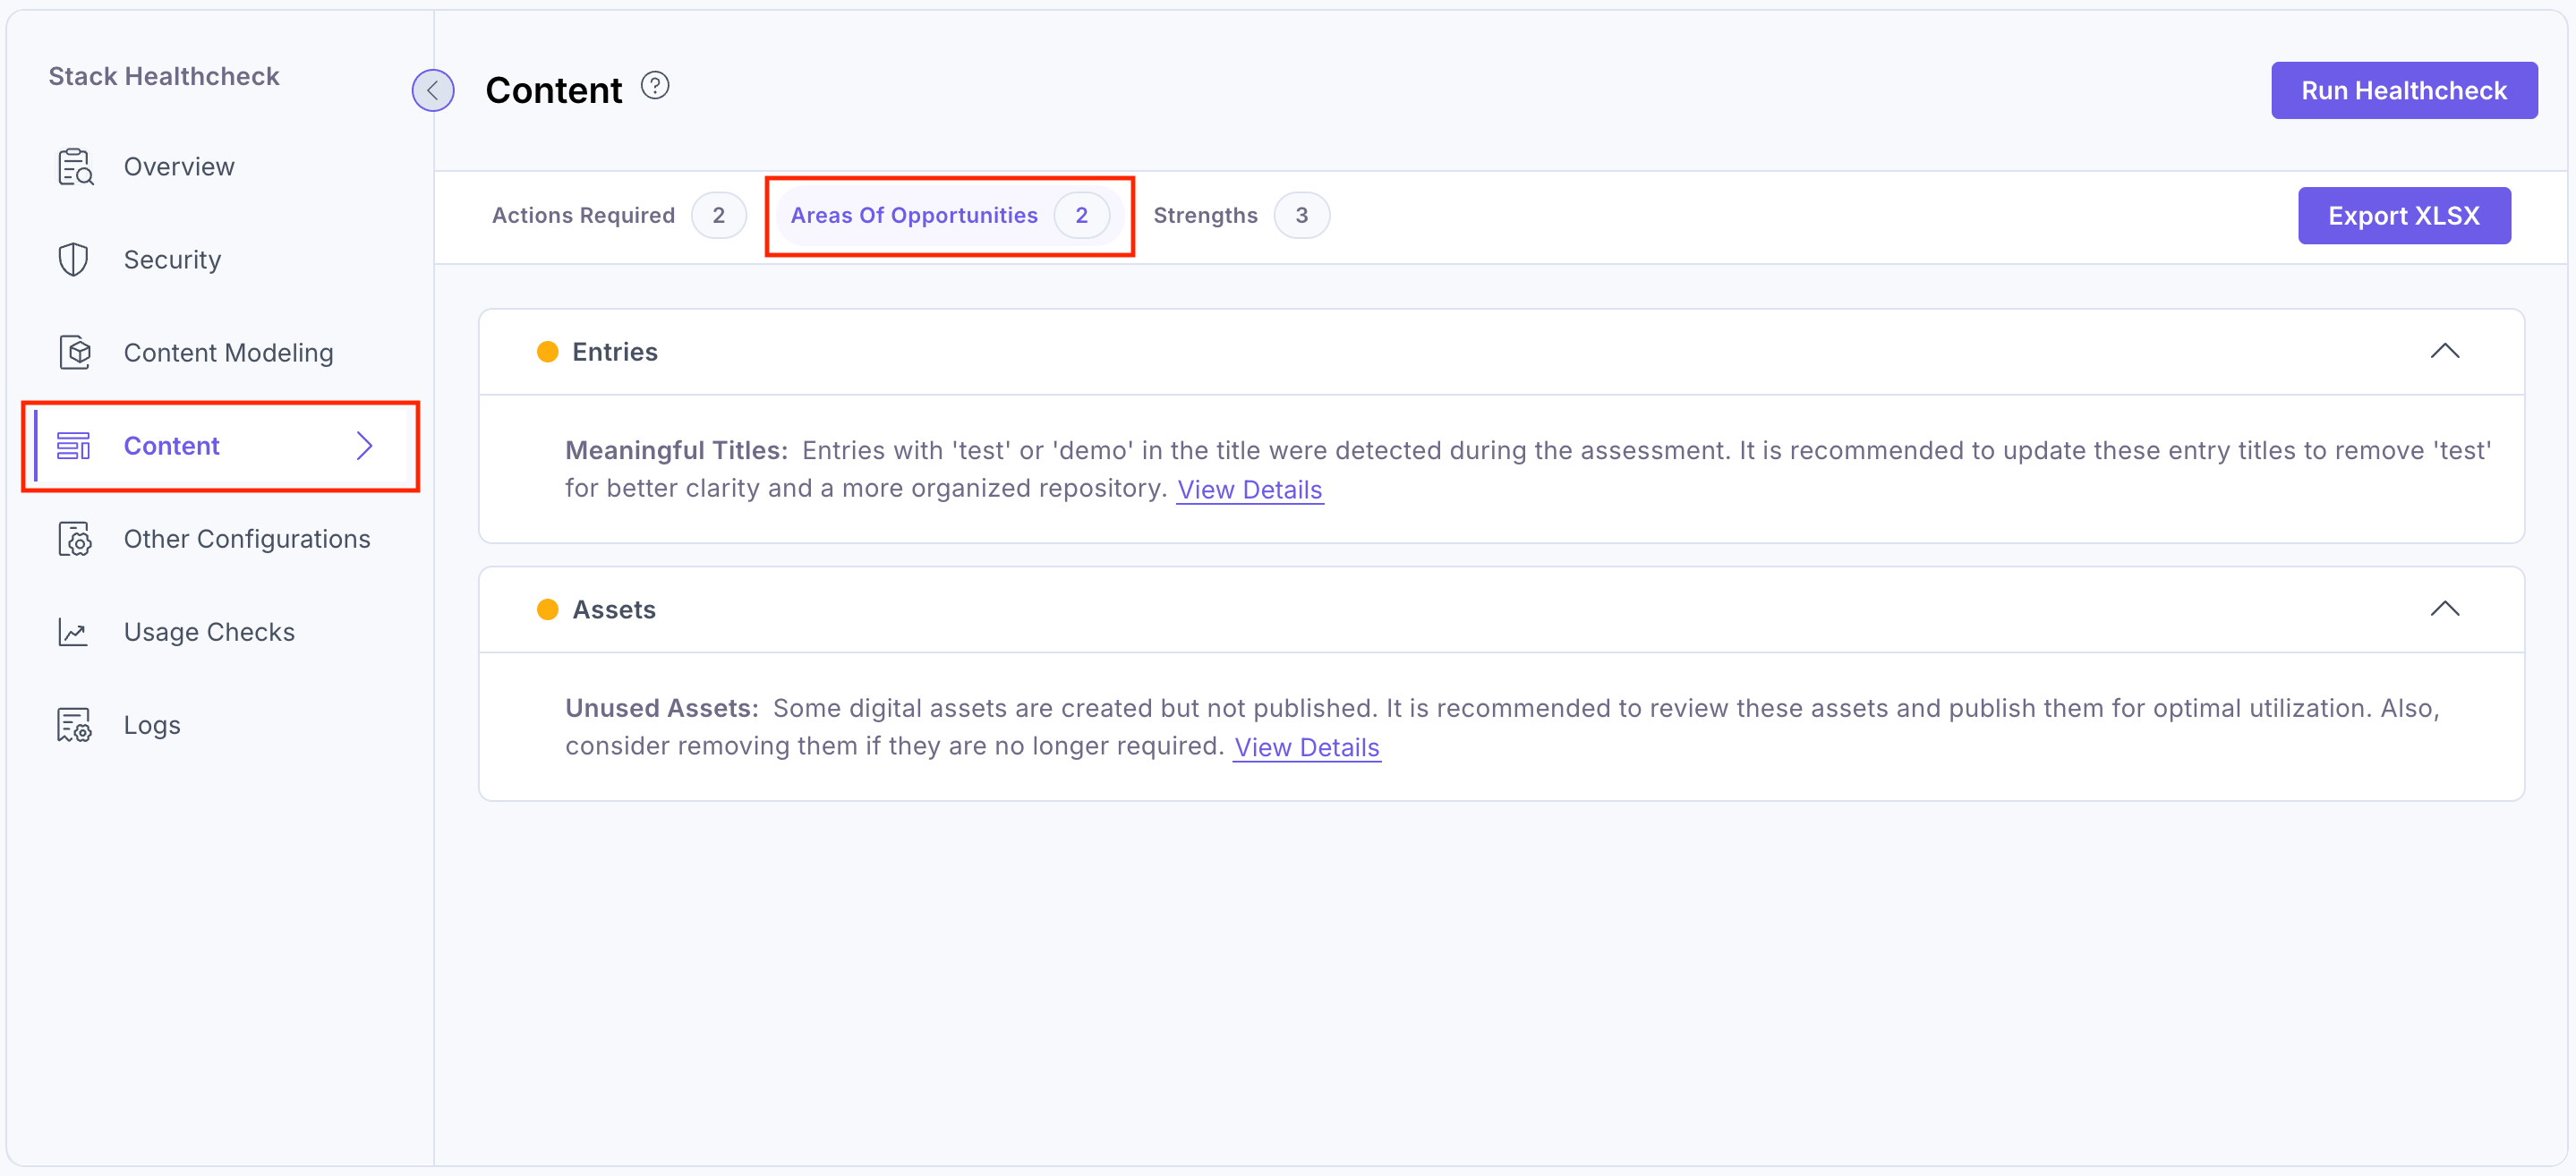Switch to the Strengths tab
The image size is (2576, 1176).
(1205, 216)
